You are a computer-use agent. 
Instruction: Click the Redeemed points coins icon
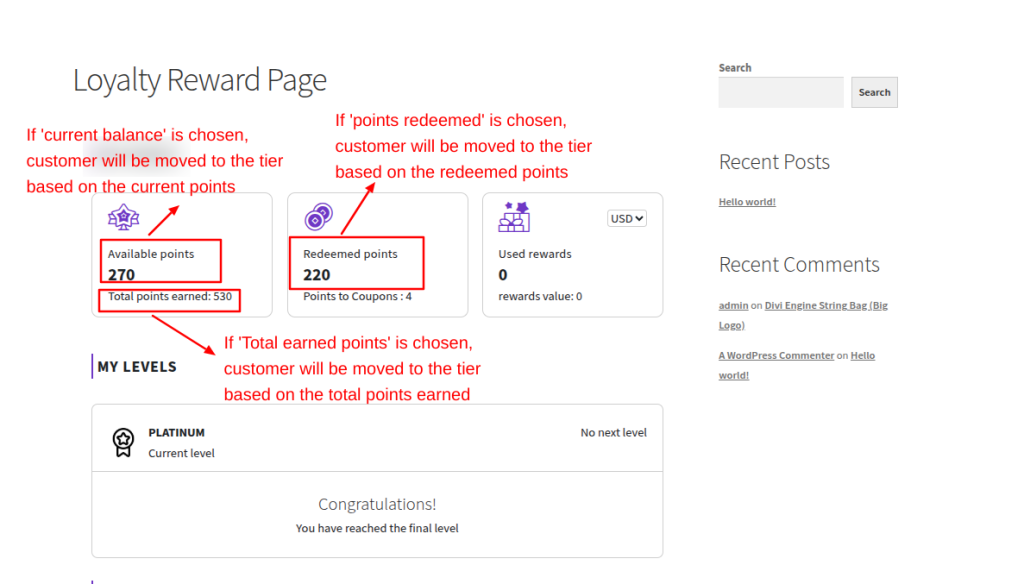[x=319, y=216]
